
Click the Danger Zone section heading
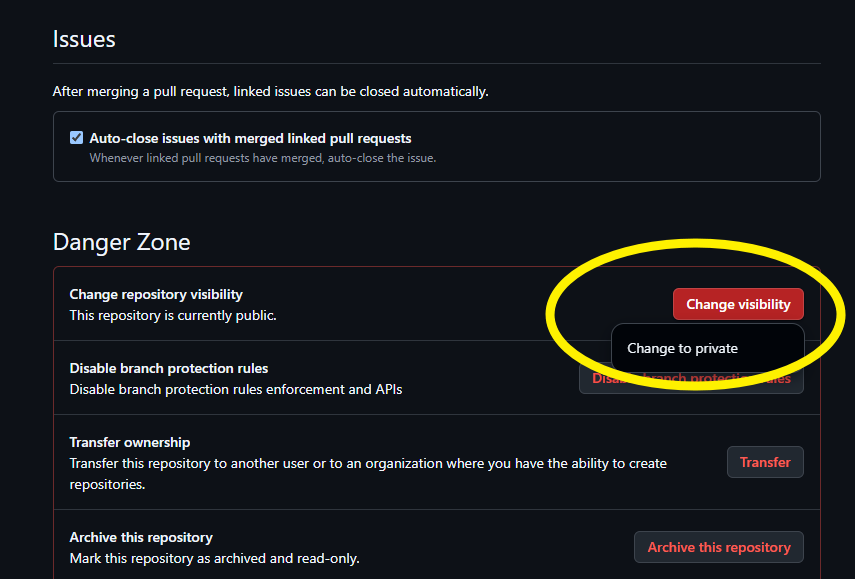122,242
